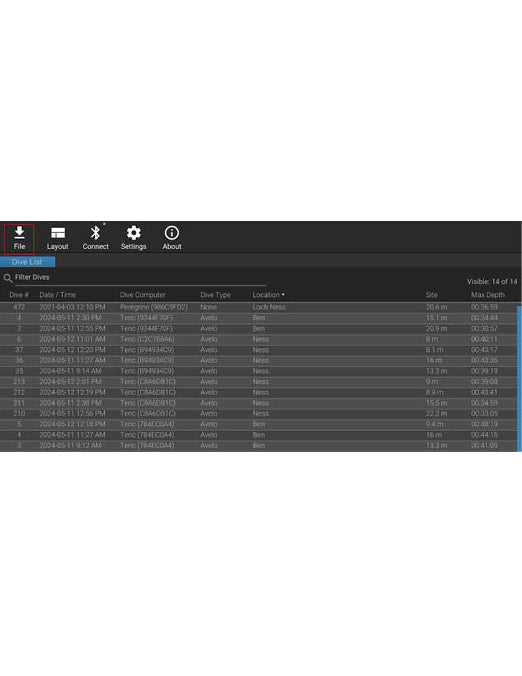Select the date '2024-05-11 12:55 PM'
The height and width of the screenshot is (676, 522).
coord(72,329)
